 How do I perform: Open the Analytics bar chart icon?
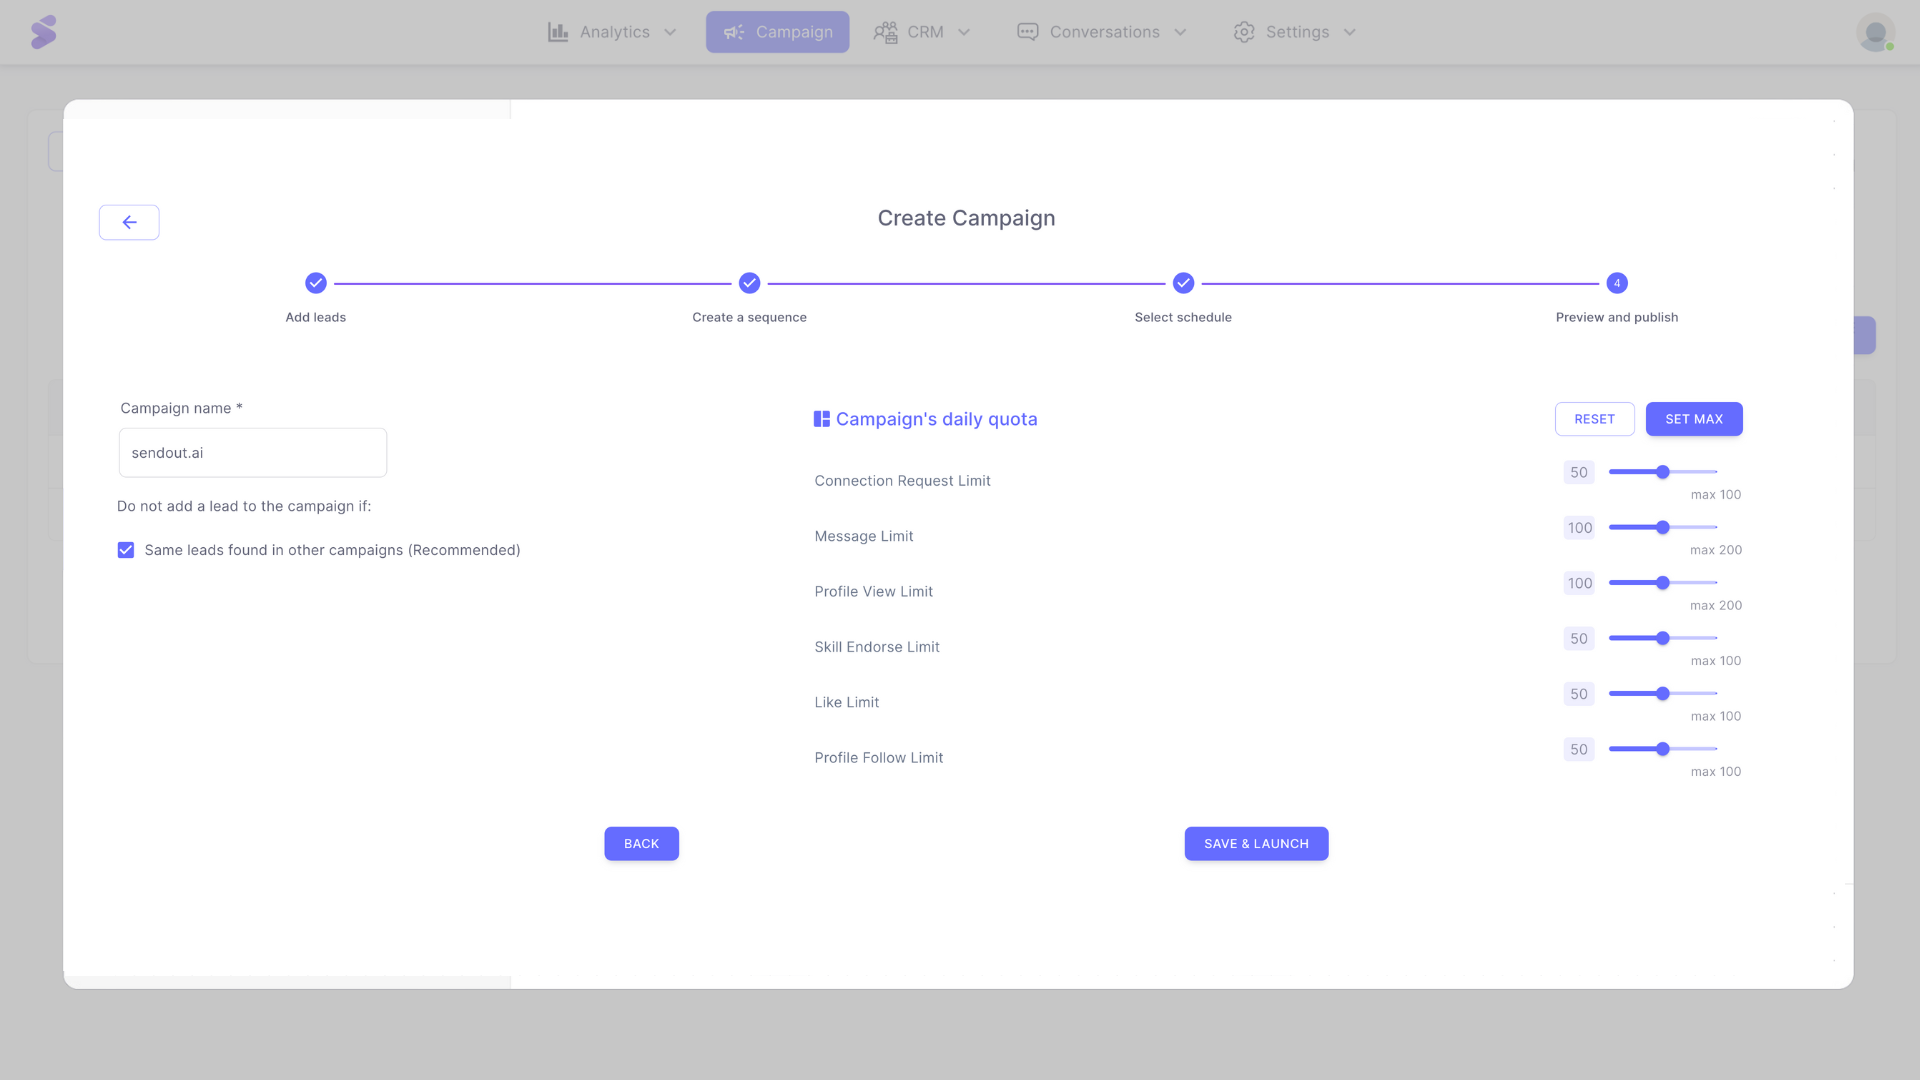tap(559, 31)
